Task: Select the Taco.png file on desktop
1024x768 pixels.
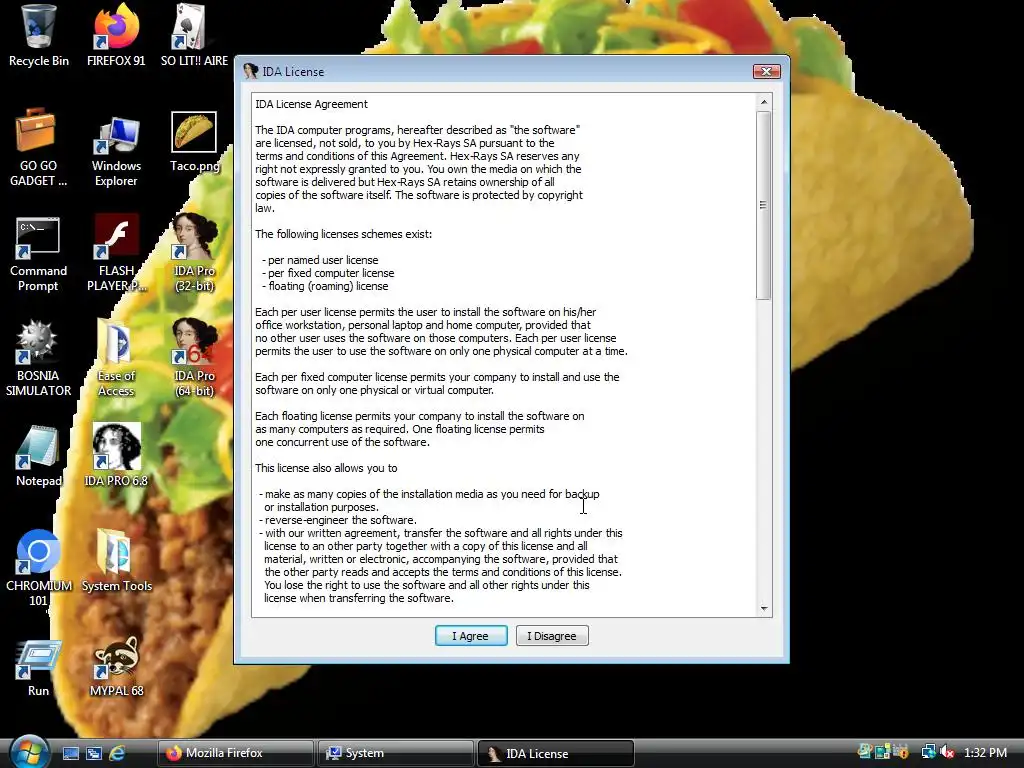Action: point(194,142)
